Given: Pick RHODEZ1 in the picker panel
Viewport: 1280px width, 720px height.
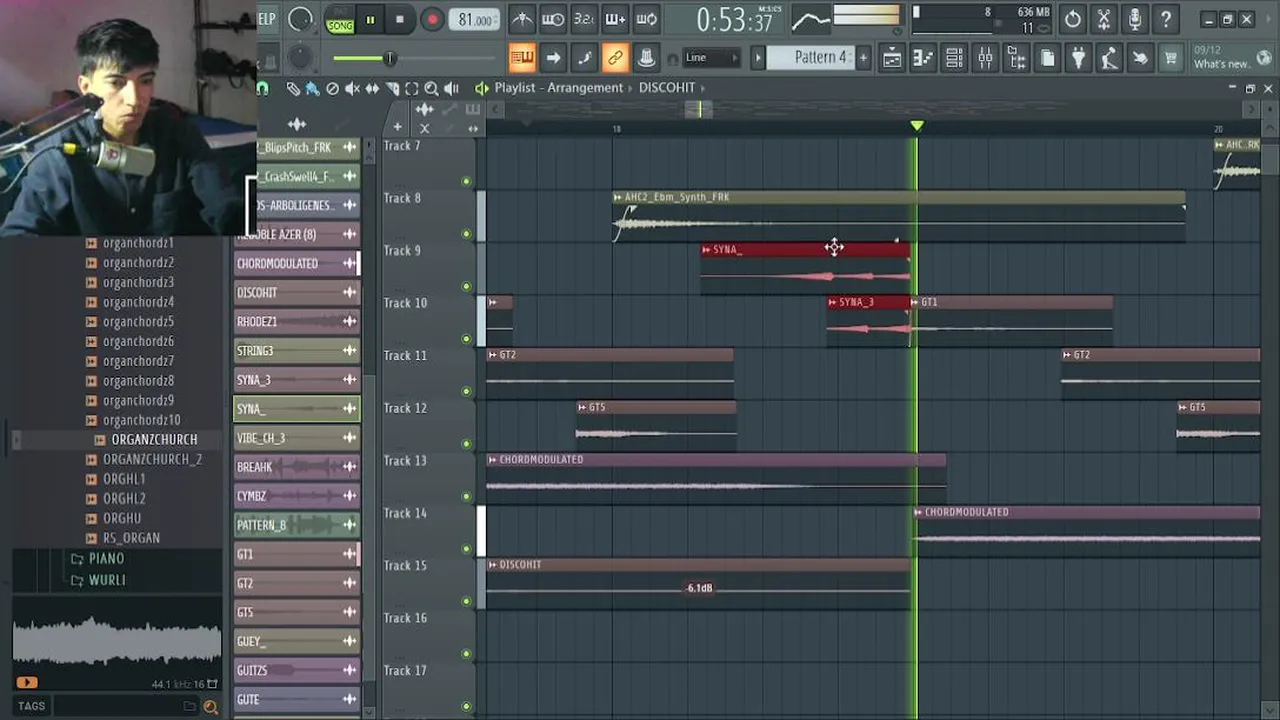Looking at the screenshot, I should (296, 322).
